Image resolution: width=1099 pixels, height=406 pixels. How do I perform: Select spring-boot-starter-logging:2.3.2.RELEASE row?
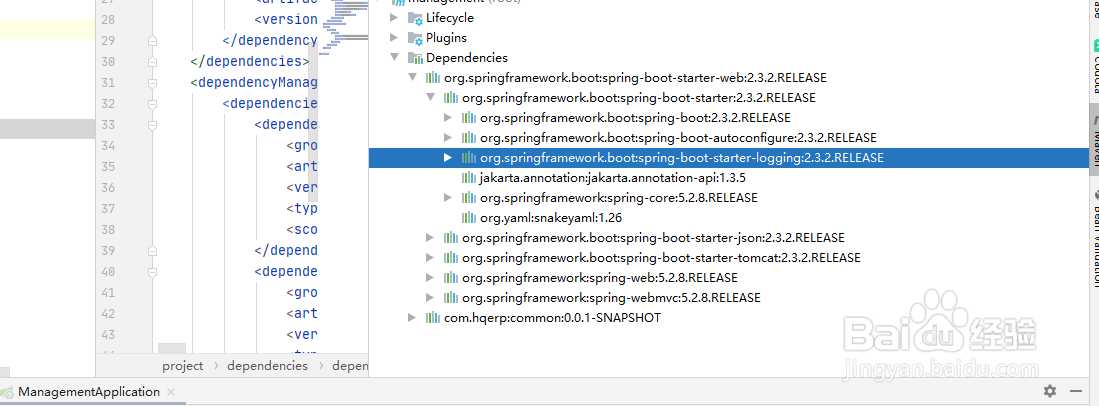tap(729, 158)
